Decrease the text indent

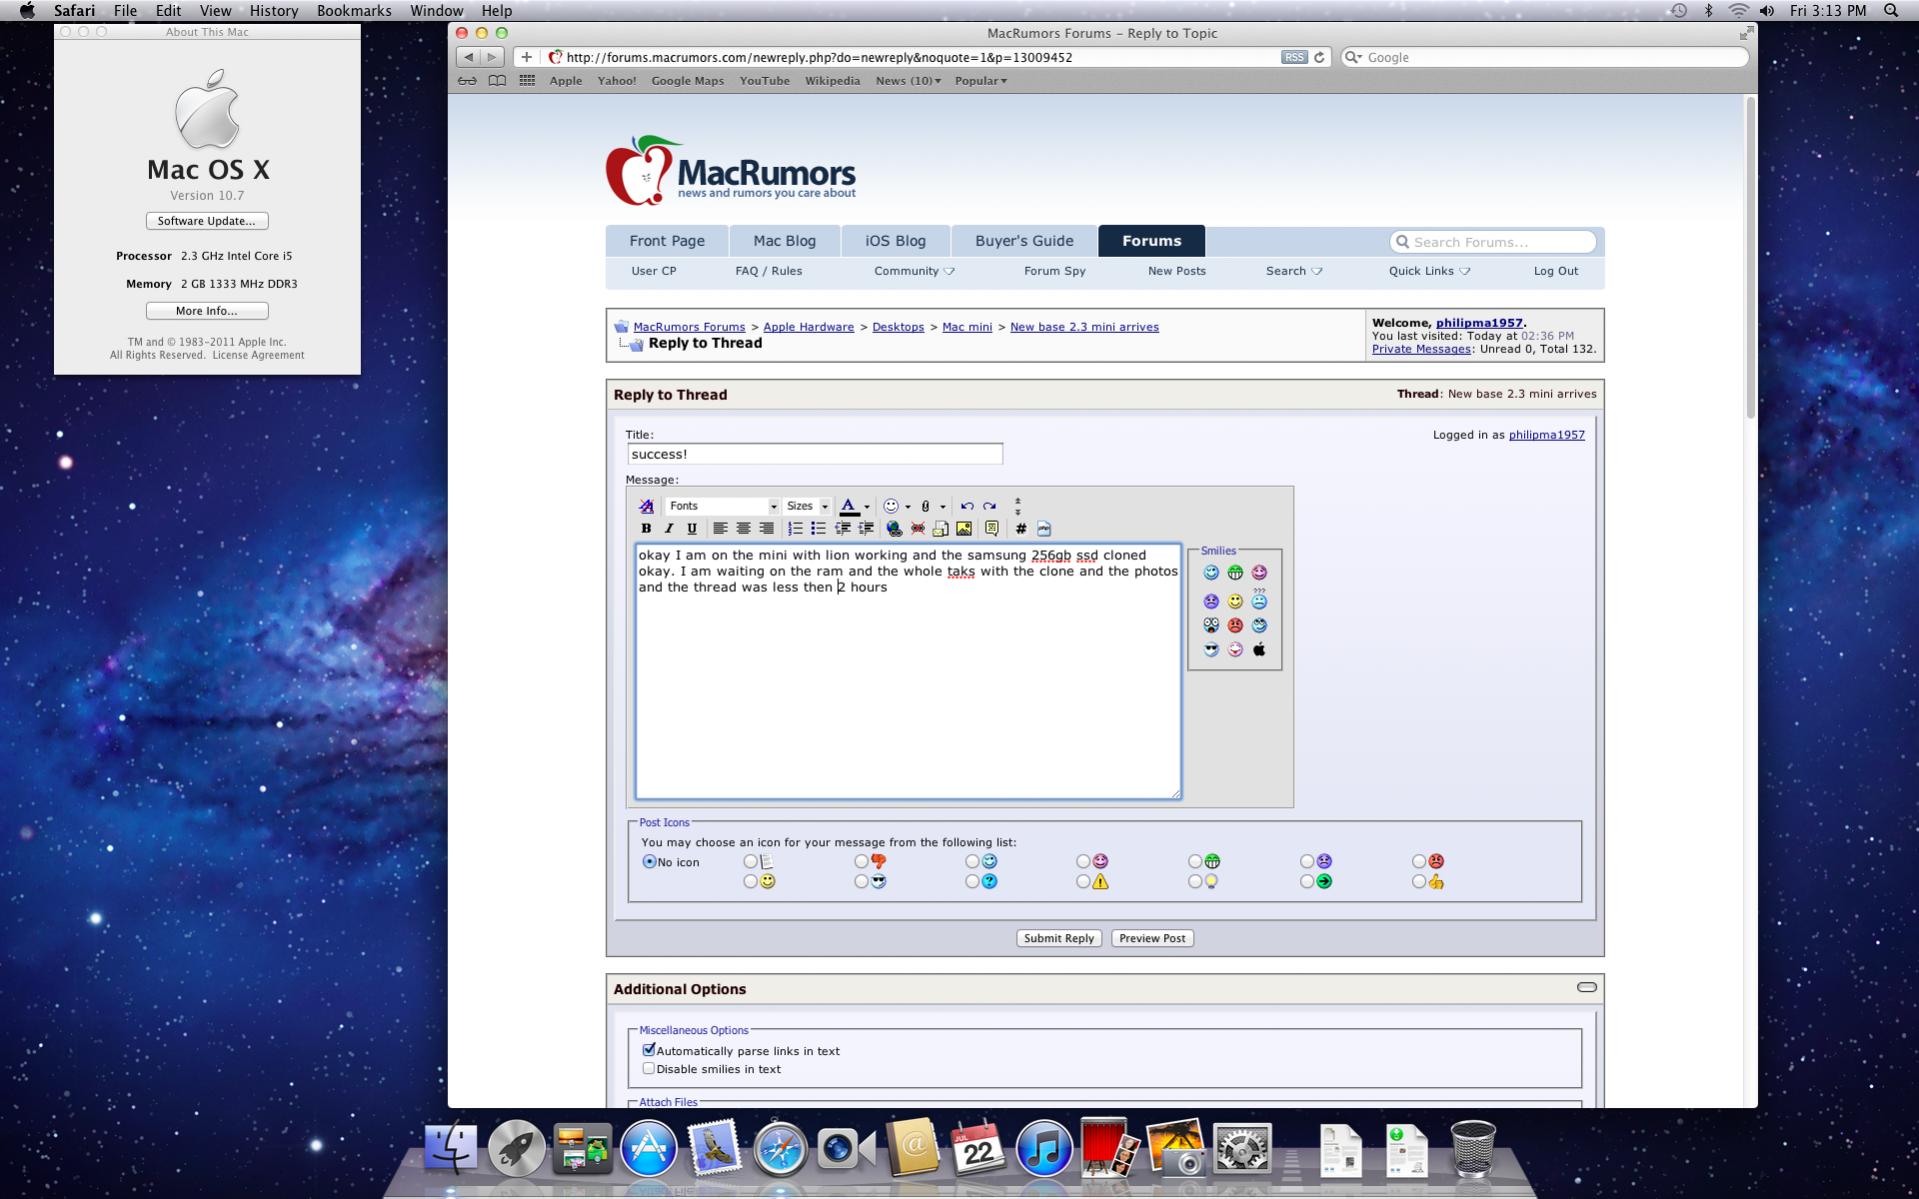click(x=842, y=528)
